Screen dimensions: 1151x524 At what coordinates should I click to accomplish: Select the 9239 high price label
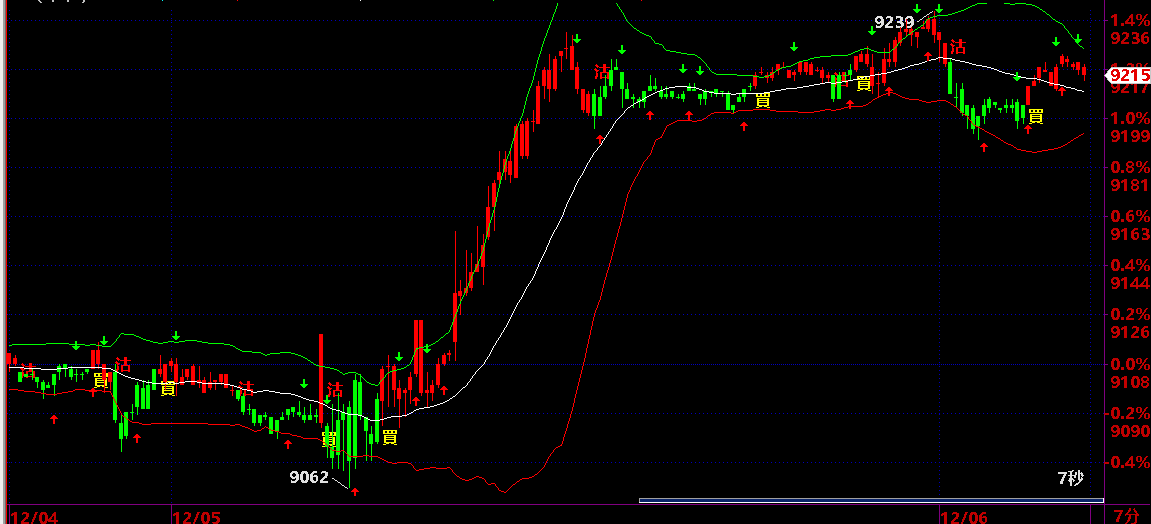pyautogui.click(x=895, y=23)
